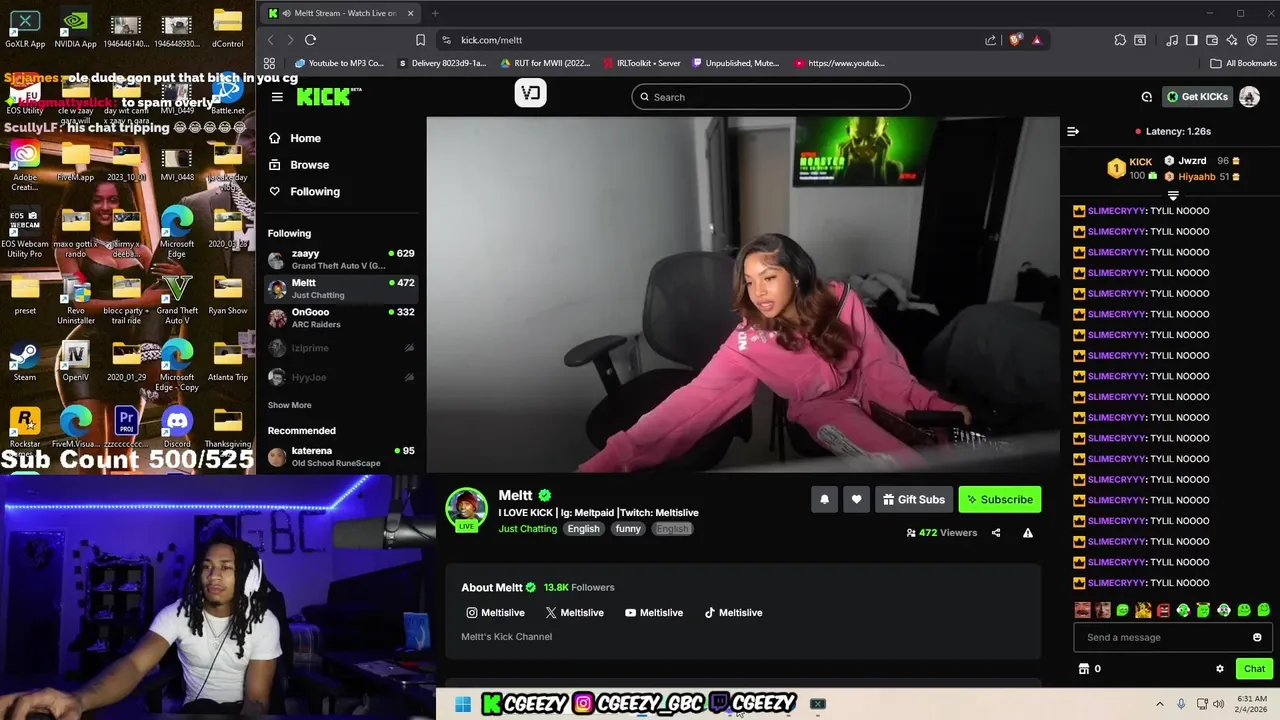
Task: Click the share icon in address bar
Action: coord(990,40)
